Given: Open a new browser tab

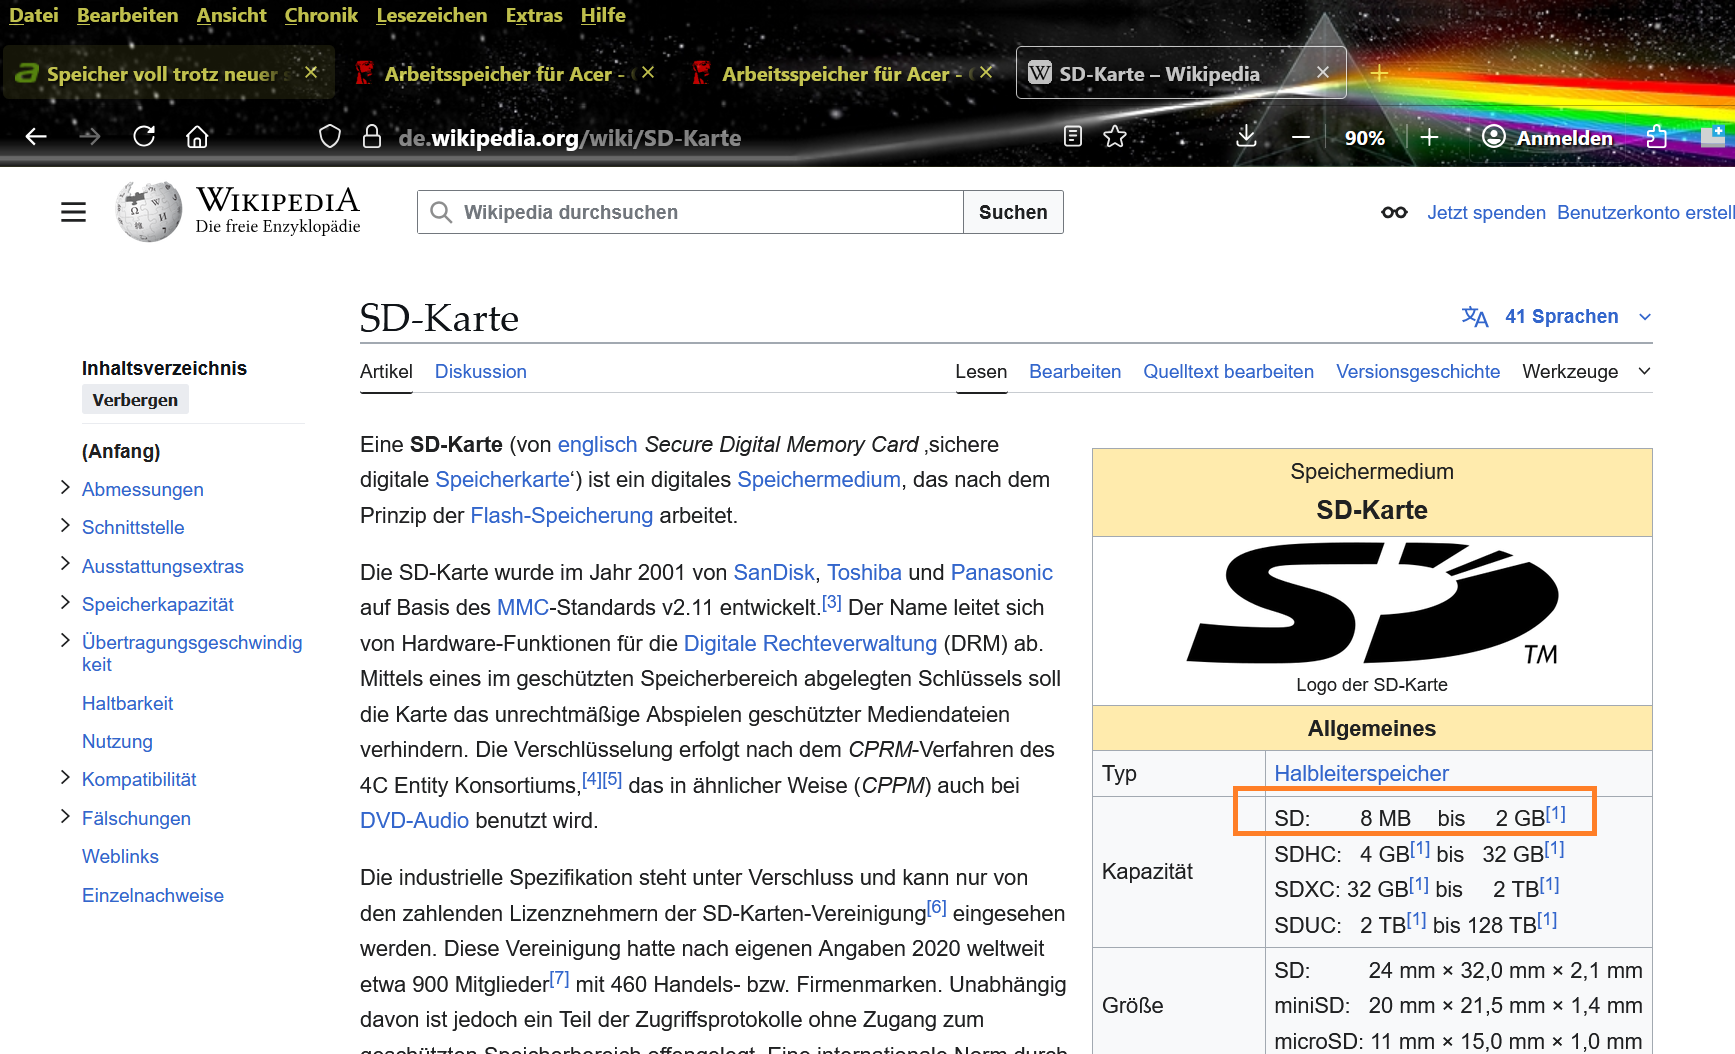Looking at the screenshot, I should pos(1379,73).
